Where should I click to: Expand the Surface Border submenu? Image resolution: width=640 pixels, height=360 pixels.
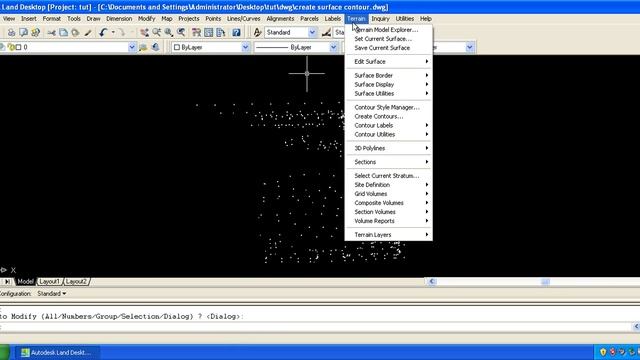389,76
